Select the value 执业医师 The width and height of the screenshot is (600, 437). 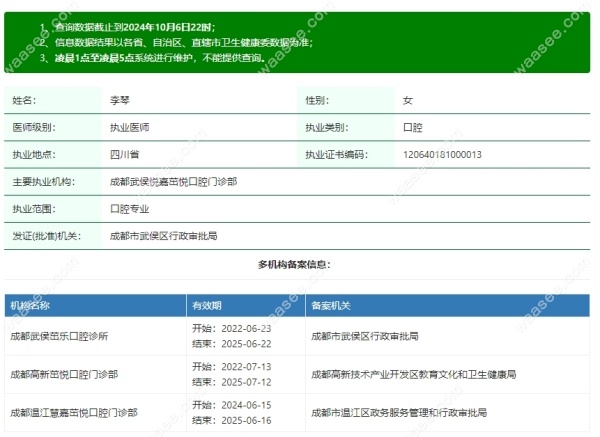(x=130, y=127)
